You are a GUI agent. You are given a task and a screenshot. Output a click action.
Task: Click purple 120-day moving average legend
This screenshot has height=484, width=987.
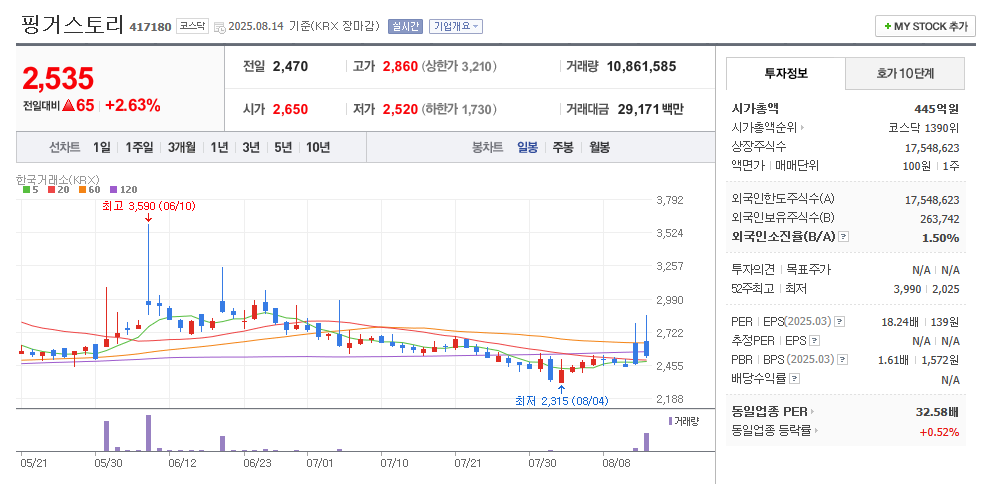123,189
